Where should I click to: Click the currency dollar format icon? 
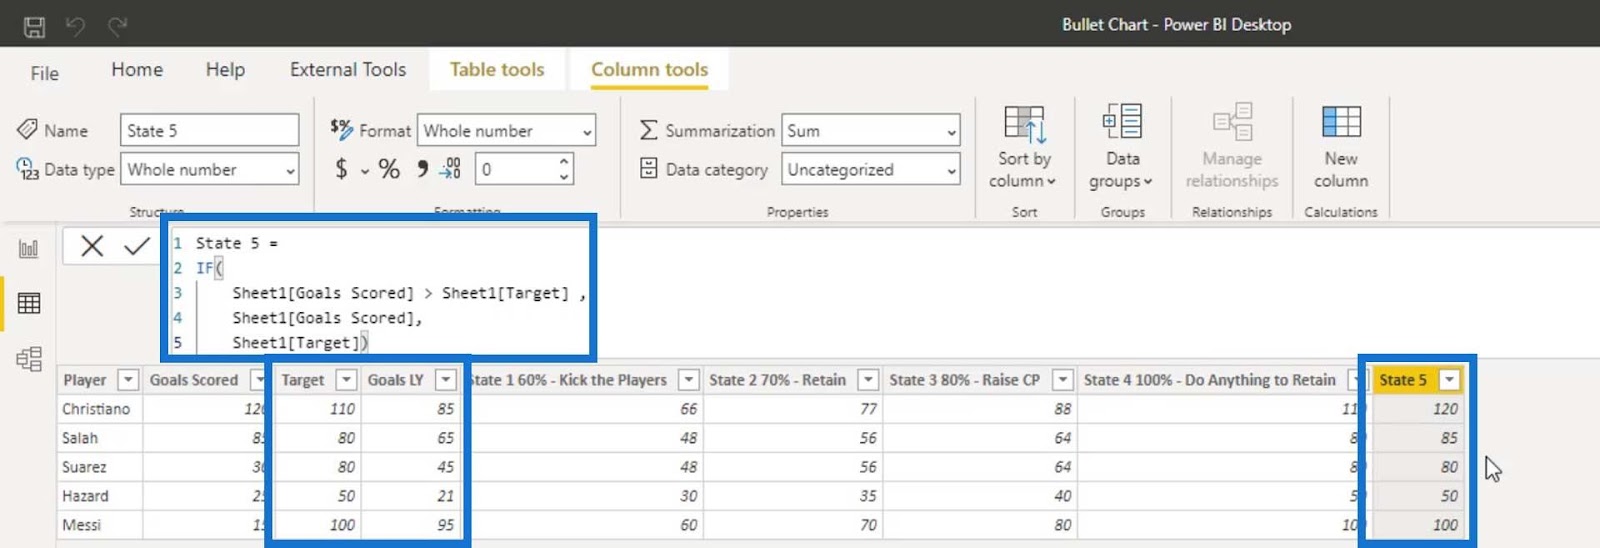(341, 169)
